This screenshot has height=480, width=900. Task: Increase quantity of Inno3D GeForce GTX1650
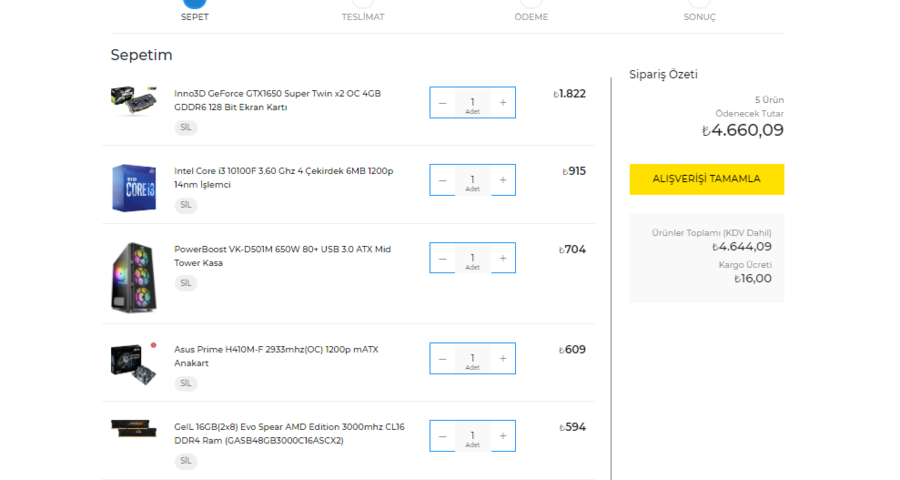click(x=503, y=103)
